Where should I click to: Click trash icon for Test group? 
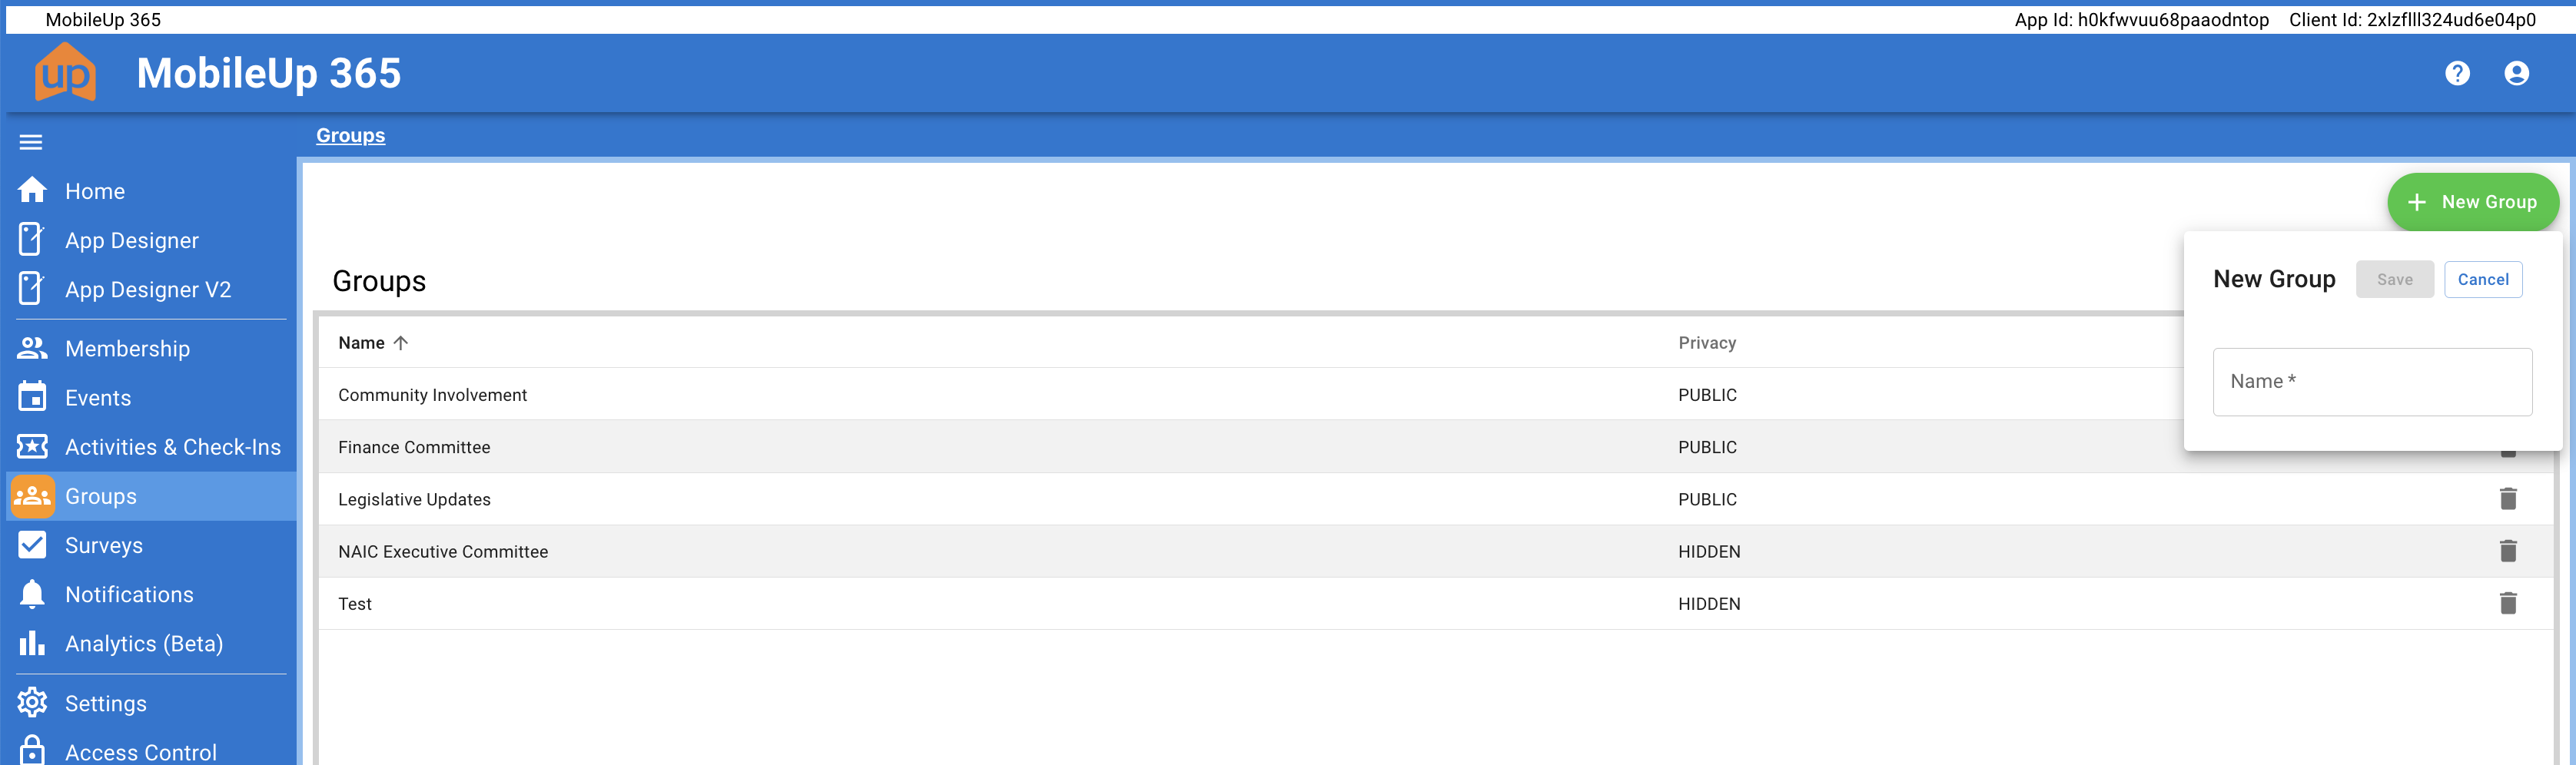coord(2507,603)
